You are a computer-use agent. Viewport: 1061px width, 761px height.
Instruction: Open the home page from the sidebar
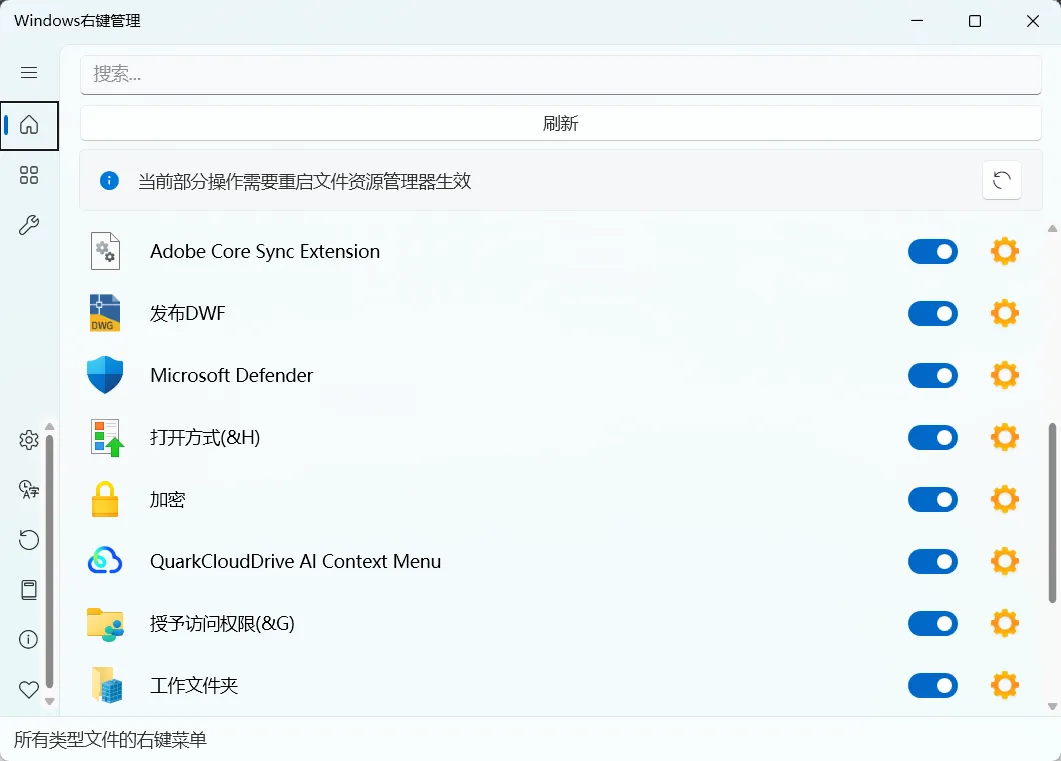(29, 125)
